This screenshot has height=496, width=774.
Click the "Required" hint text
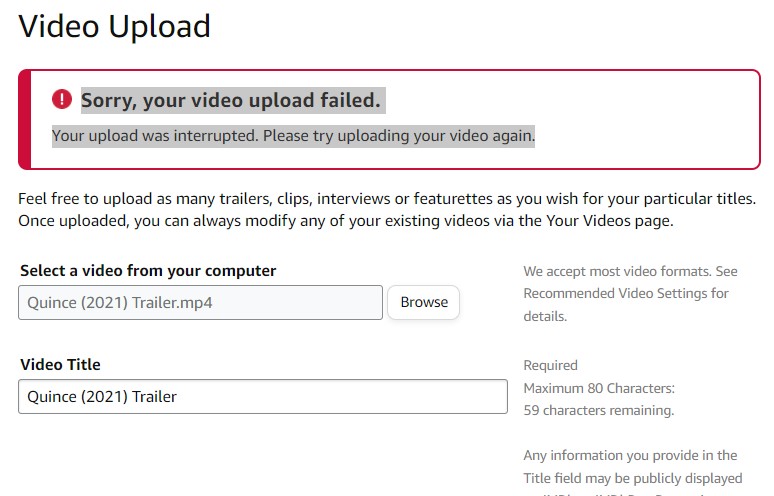[550, 365]
